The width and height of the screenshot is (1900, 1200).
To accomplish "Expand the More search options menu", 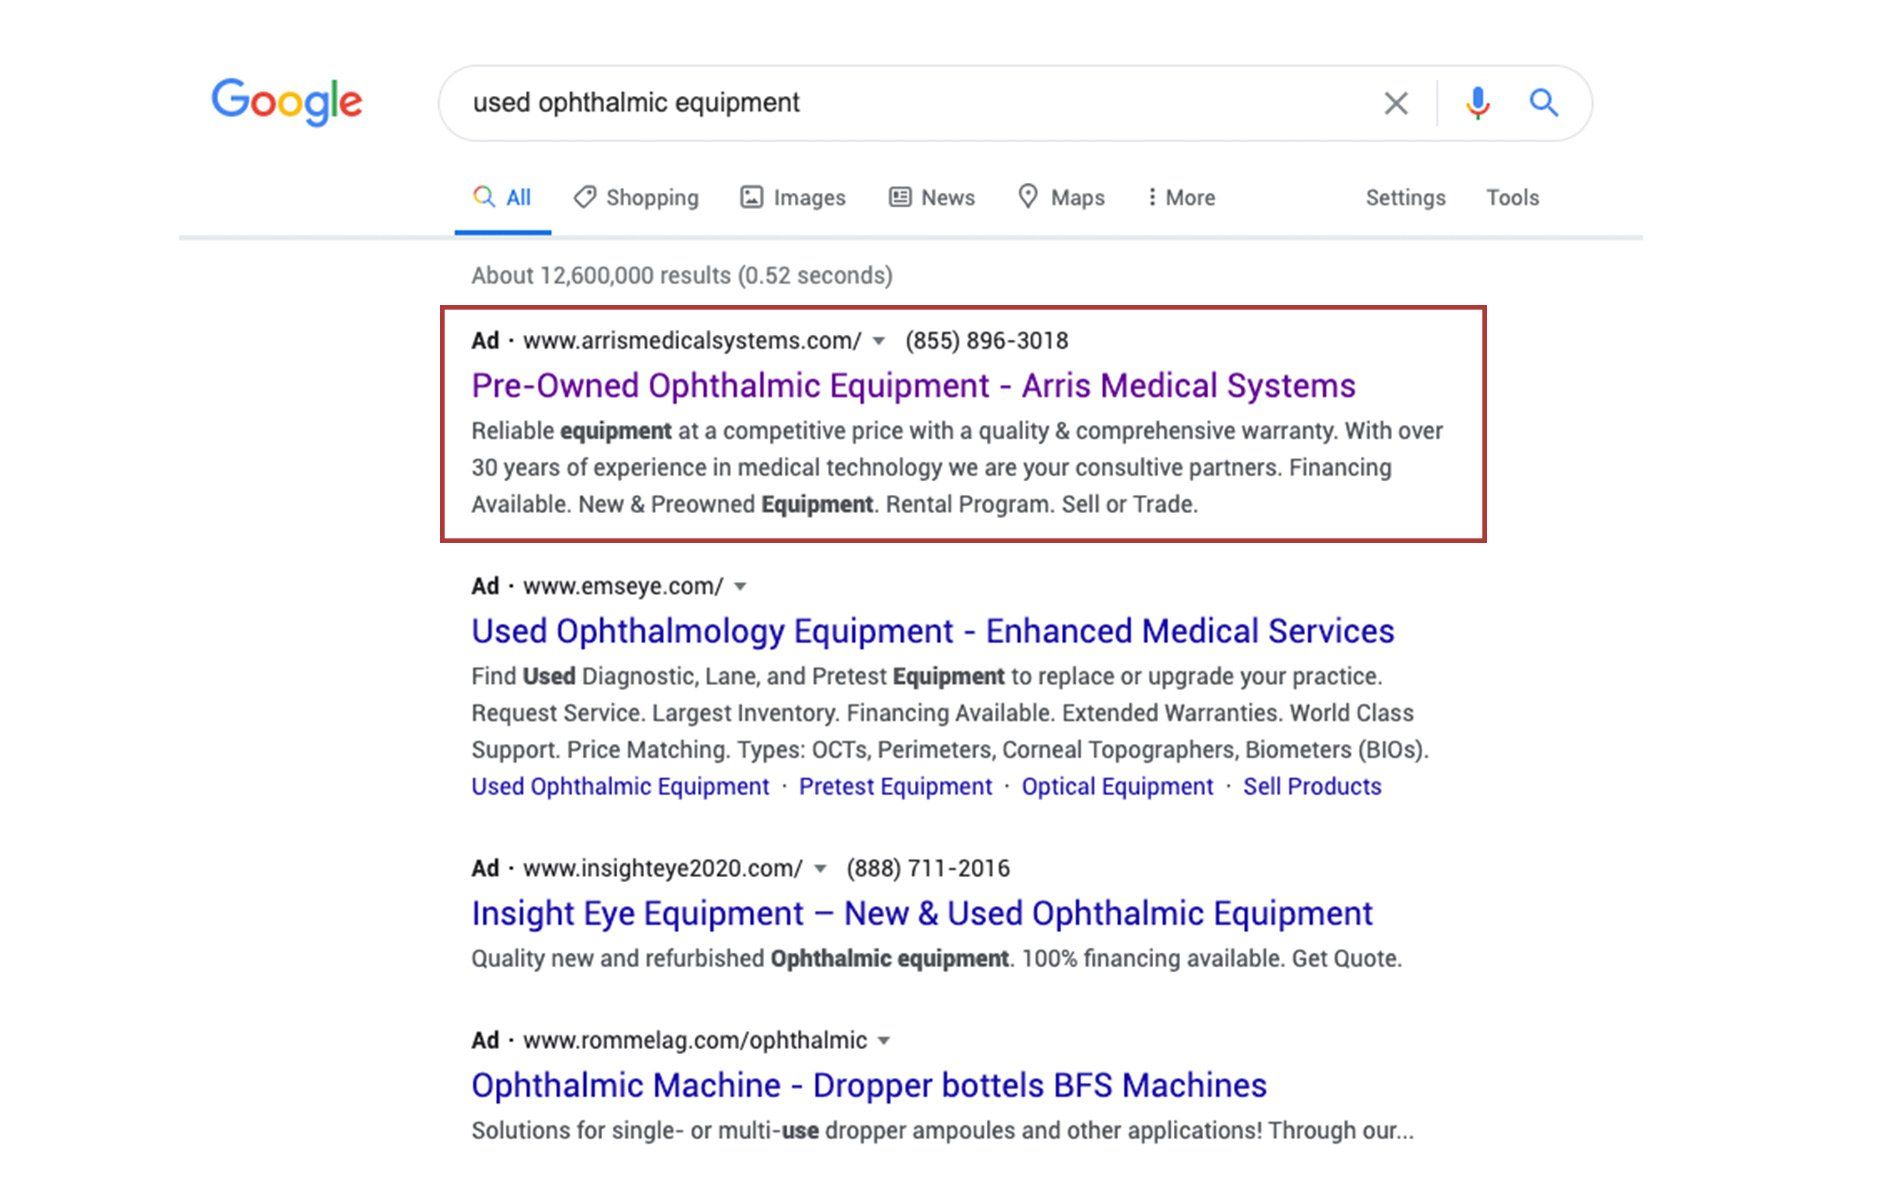I will [1181, 197].
